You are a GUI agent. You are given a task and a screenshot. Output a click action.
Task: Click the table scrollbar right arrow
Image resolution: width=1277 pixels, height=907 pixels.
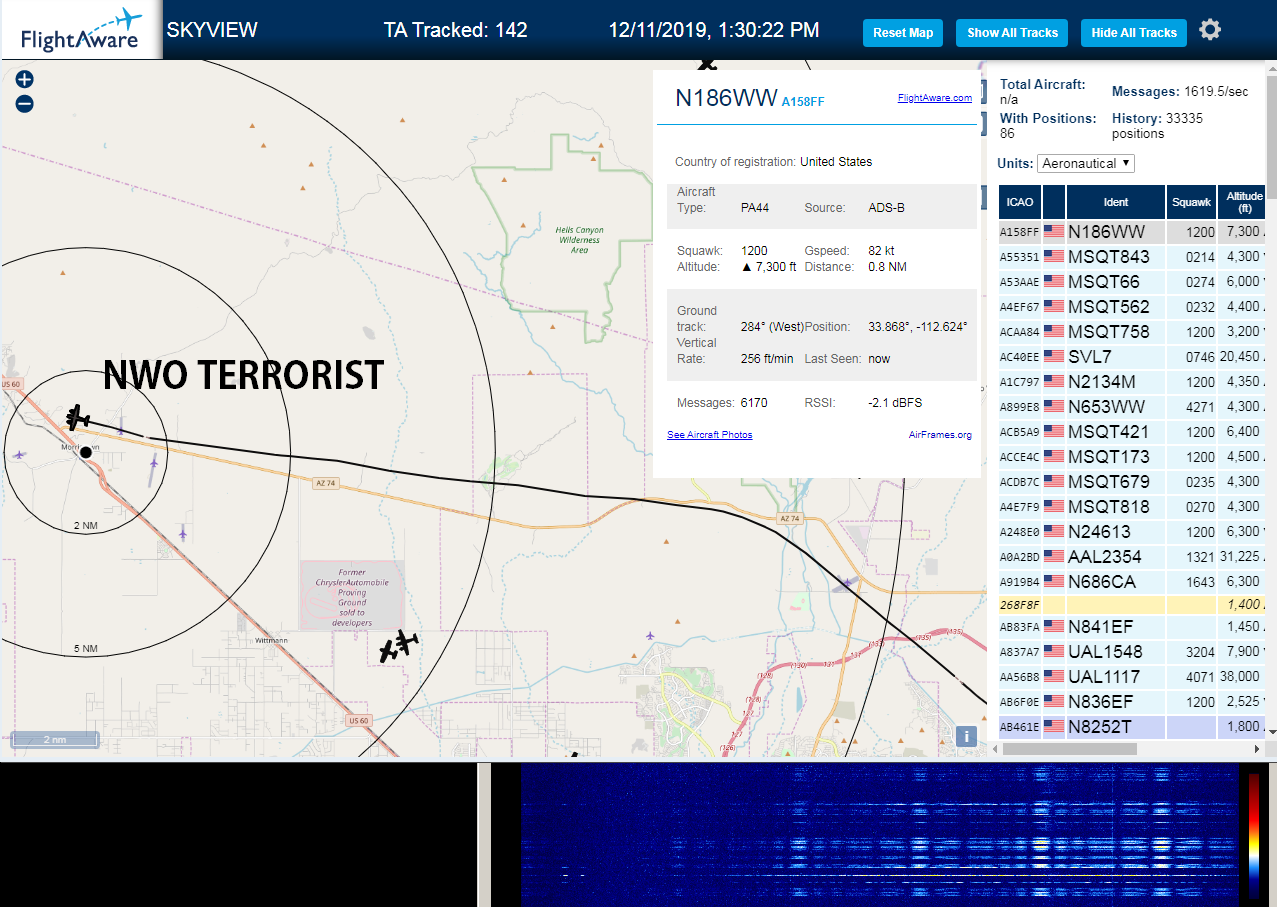coord(1258,749)
